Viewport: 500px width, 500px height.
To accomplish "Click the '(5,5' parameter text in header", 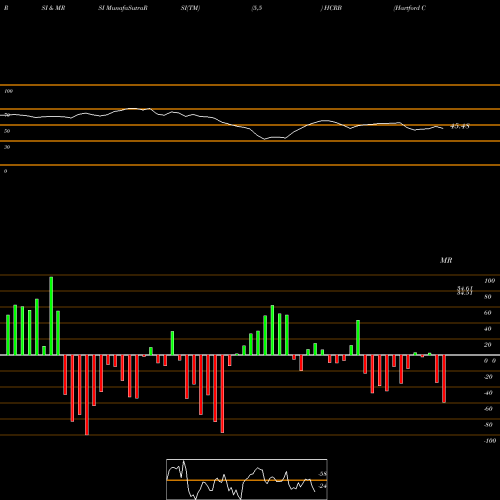I will tap(257, 8).
